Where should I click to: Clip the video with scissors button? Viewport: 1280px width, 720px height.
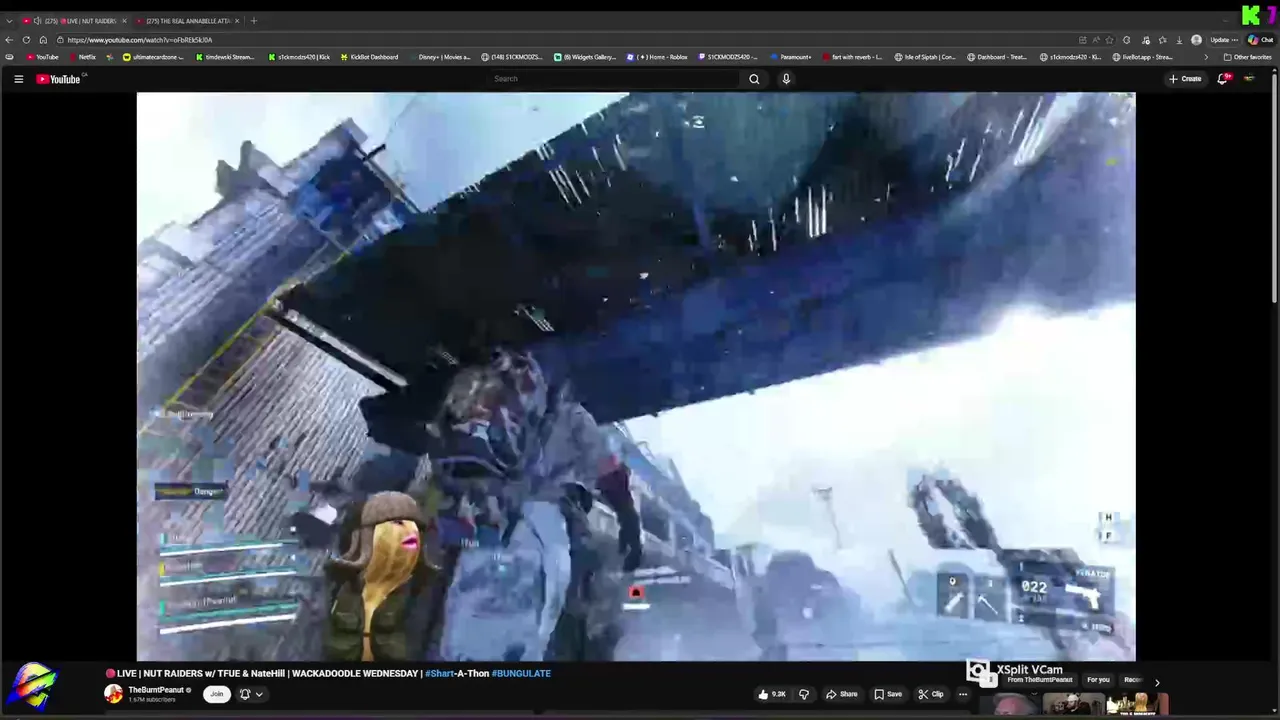(x=931, y=694)
